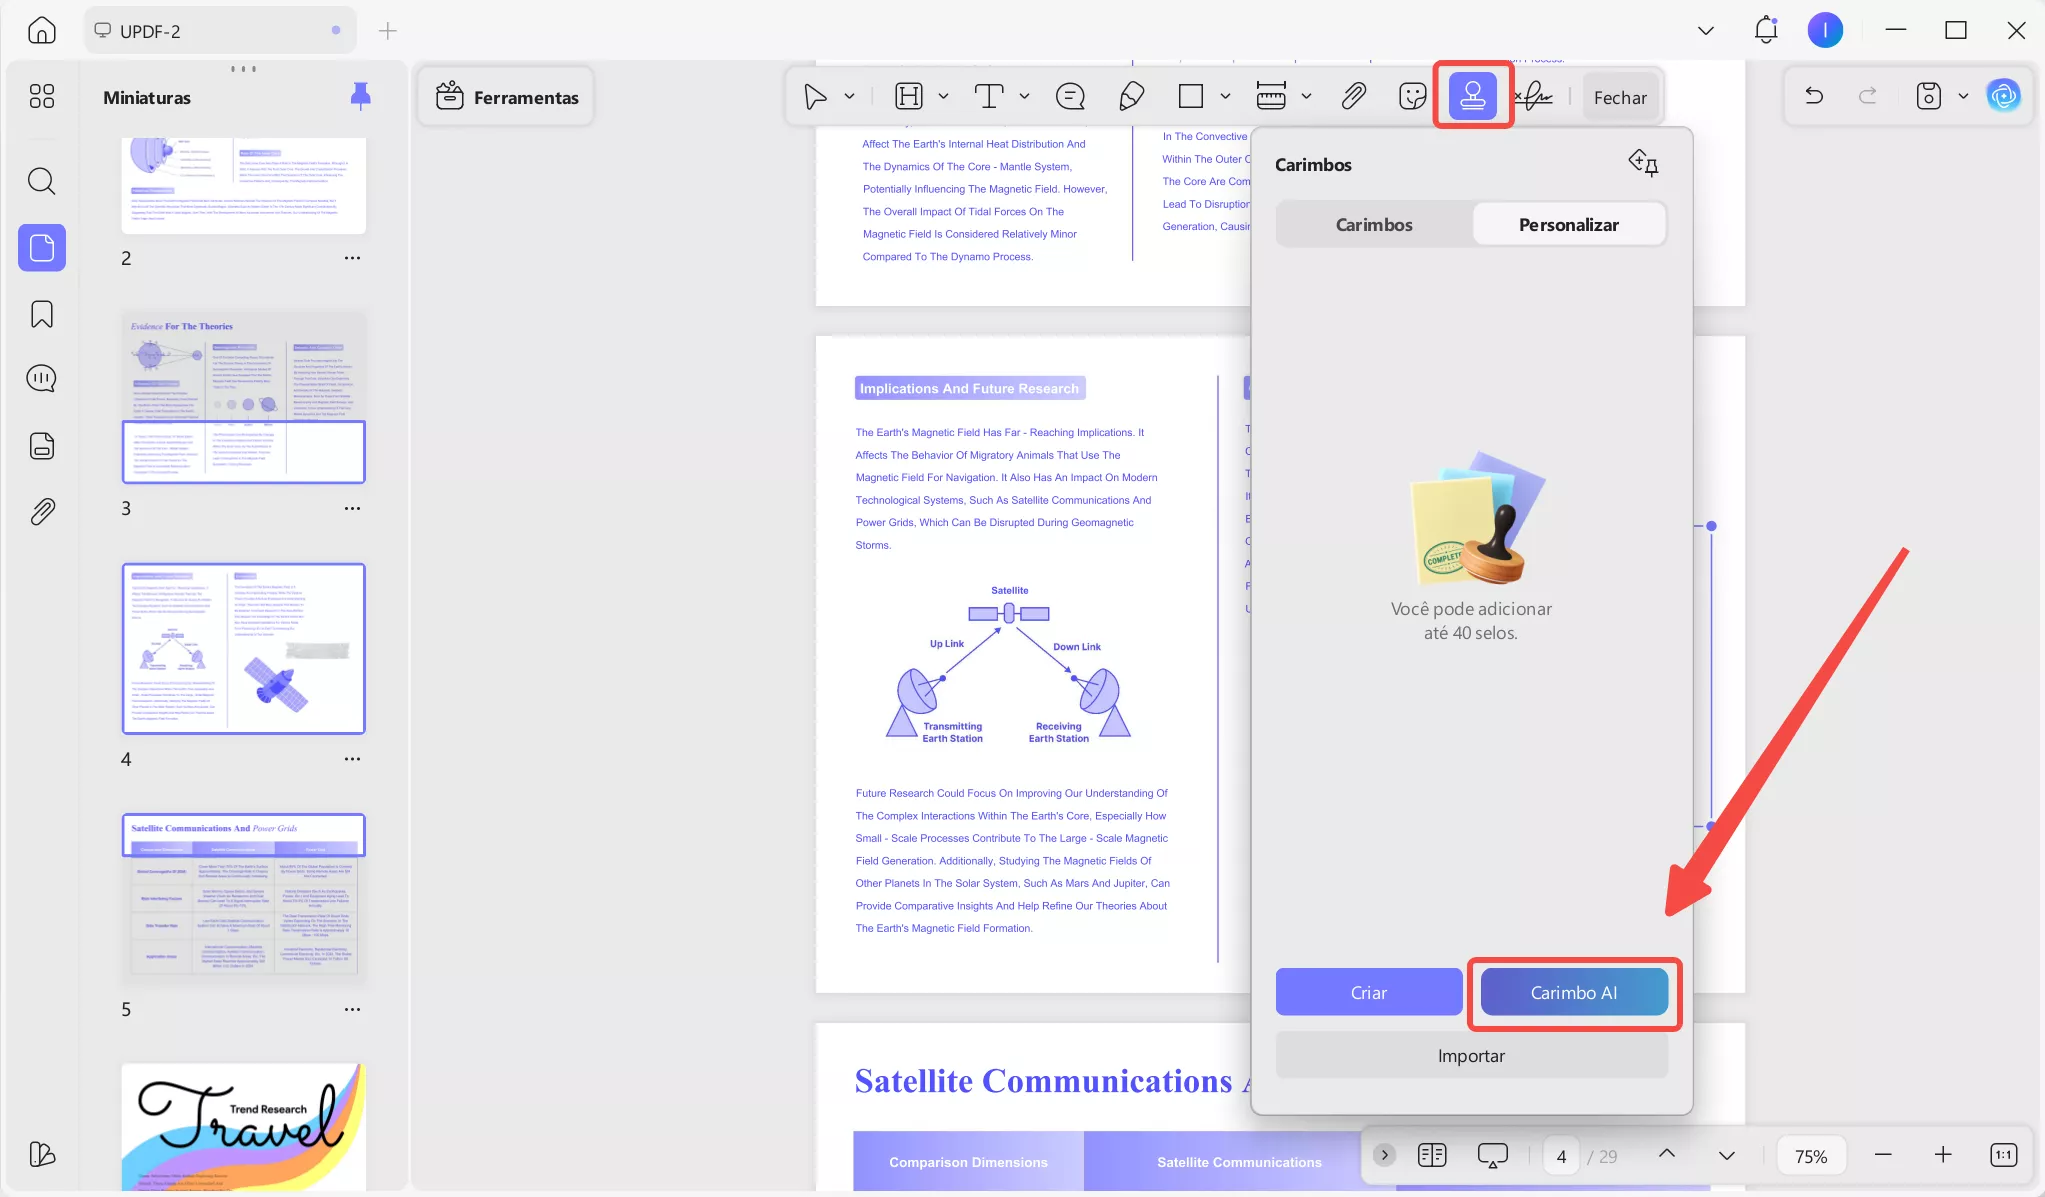The height and width of the screenshot is (1197, 2045).
Task: Select the Sticker tool icon
Action: [1412, 96]
